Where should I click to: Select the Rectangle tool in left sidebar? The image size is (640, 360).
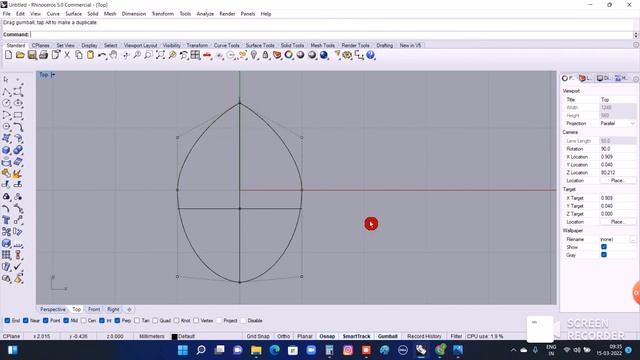pyautogui.click(x=18, y=115)
